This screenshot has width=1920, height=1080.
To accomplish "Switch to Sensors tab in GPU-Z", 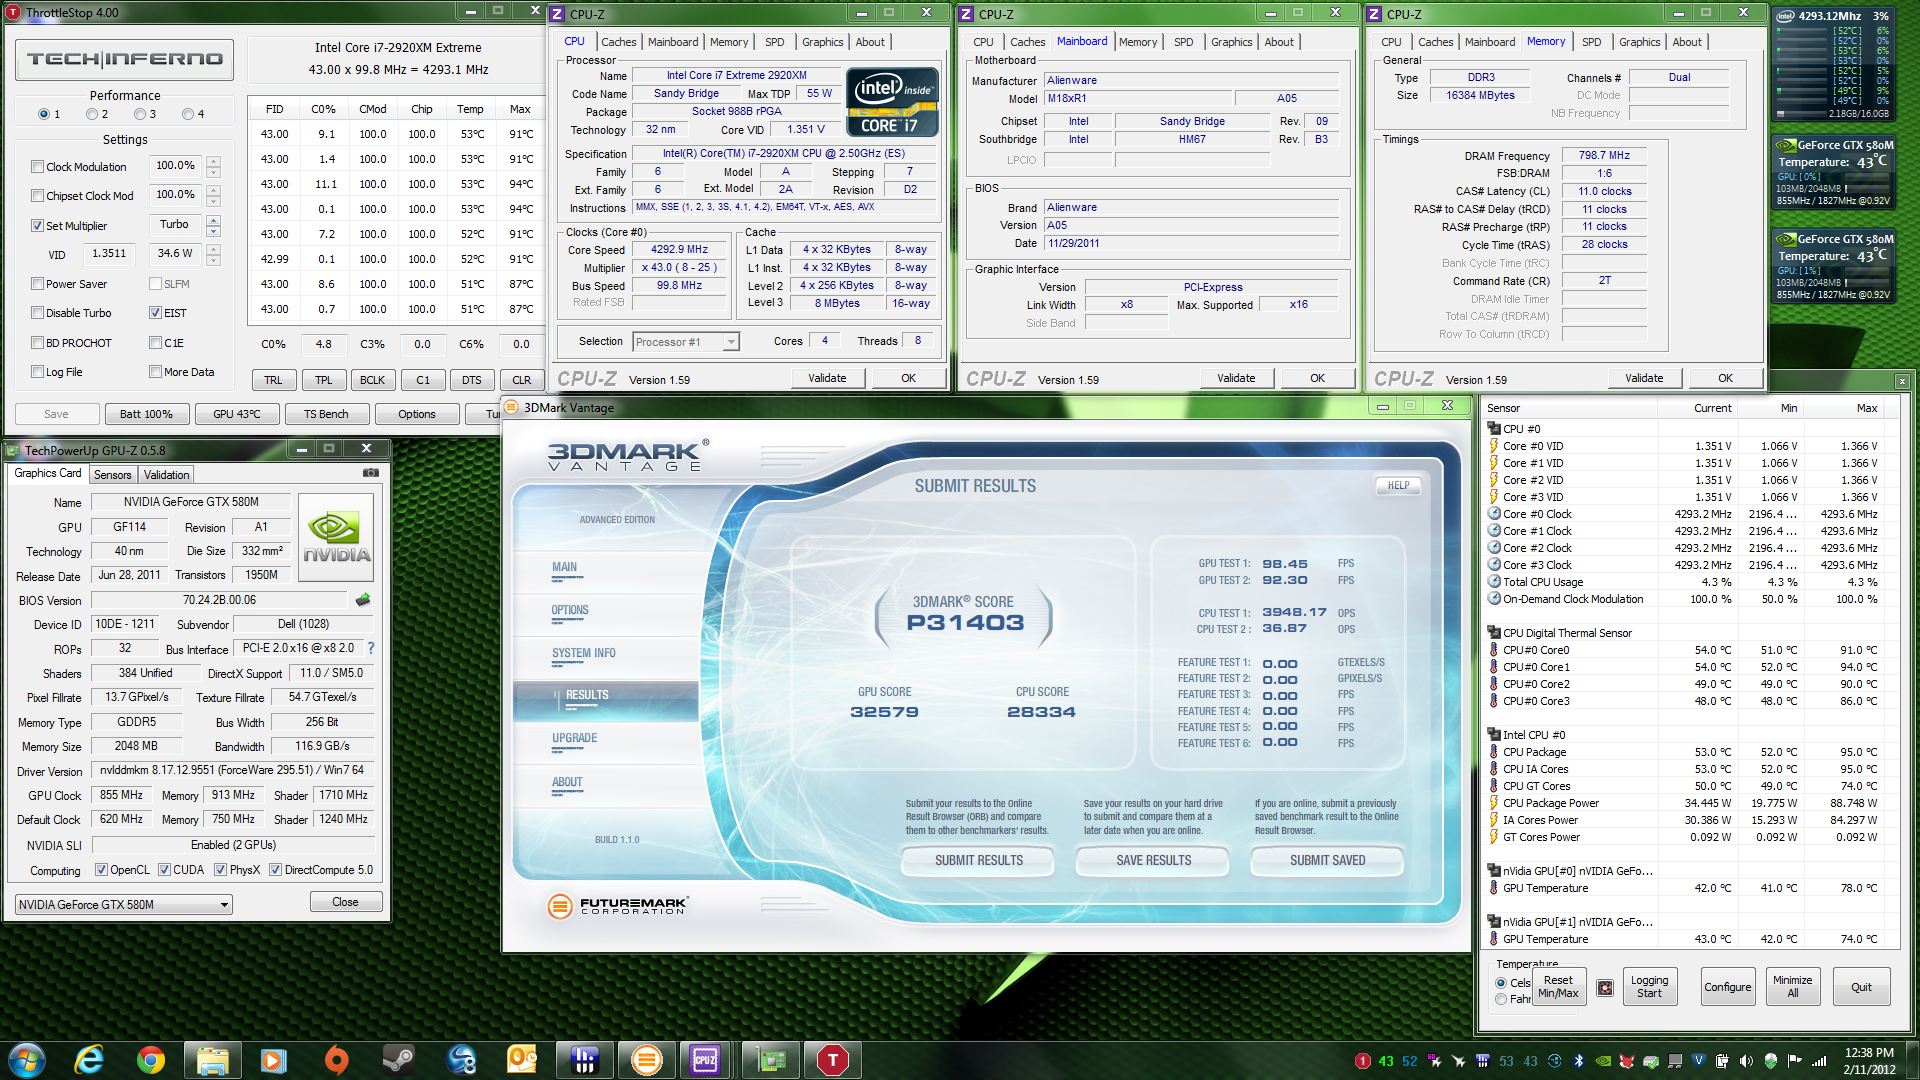I will [x=112, y=475].
